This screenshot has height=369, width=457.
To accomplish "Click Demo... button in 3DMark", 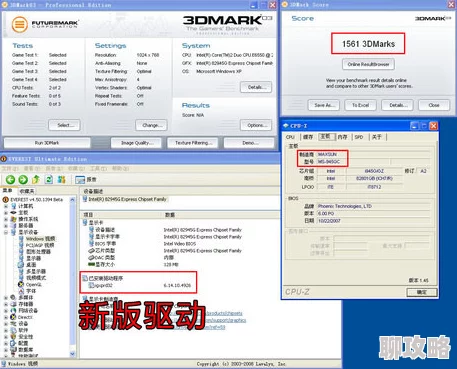I will [x=249, y=143].
